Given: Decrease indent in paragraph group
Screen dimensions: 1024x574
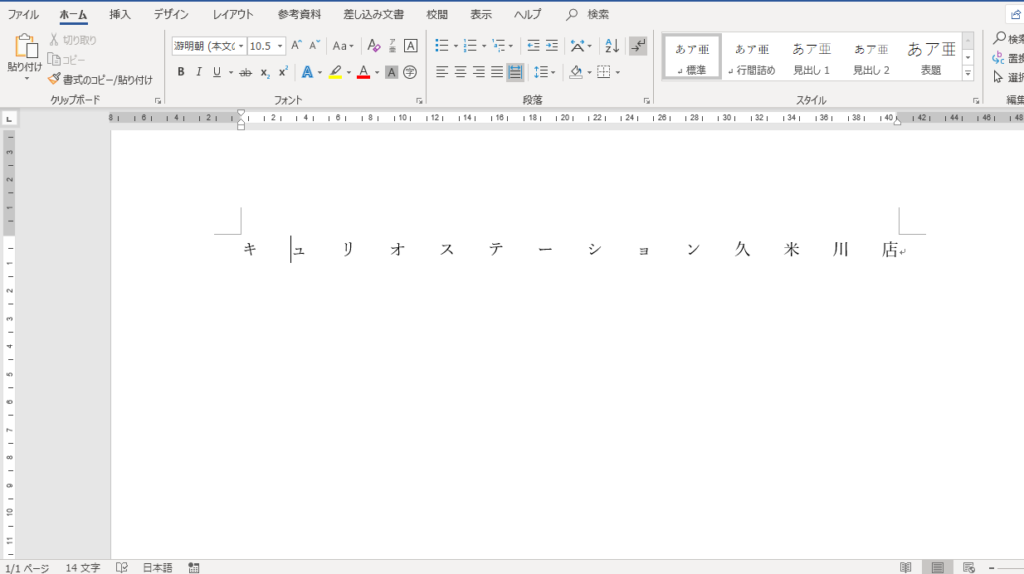Looking at the screenshot, I should coord(533,46).
